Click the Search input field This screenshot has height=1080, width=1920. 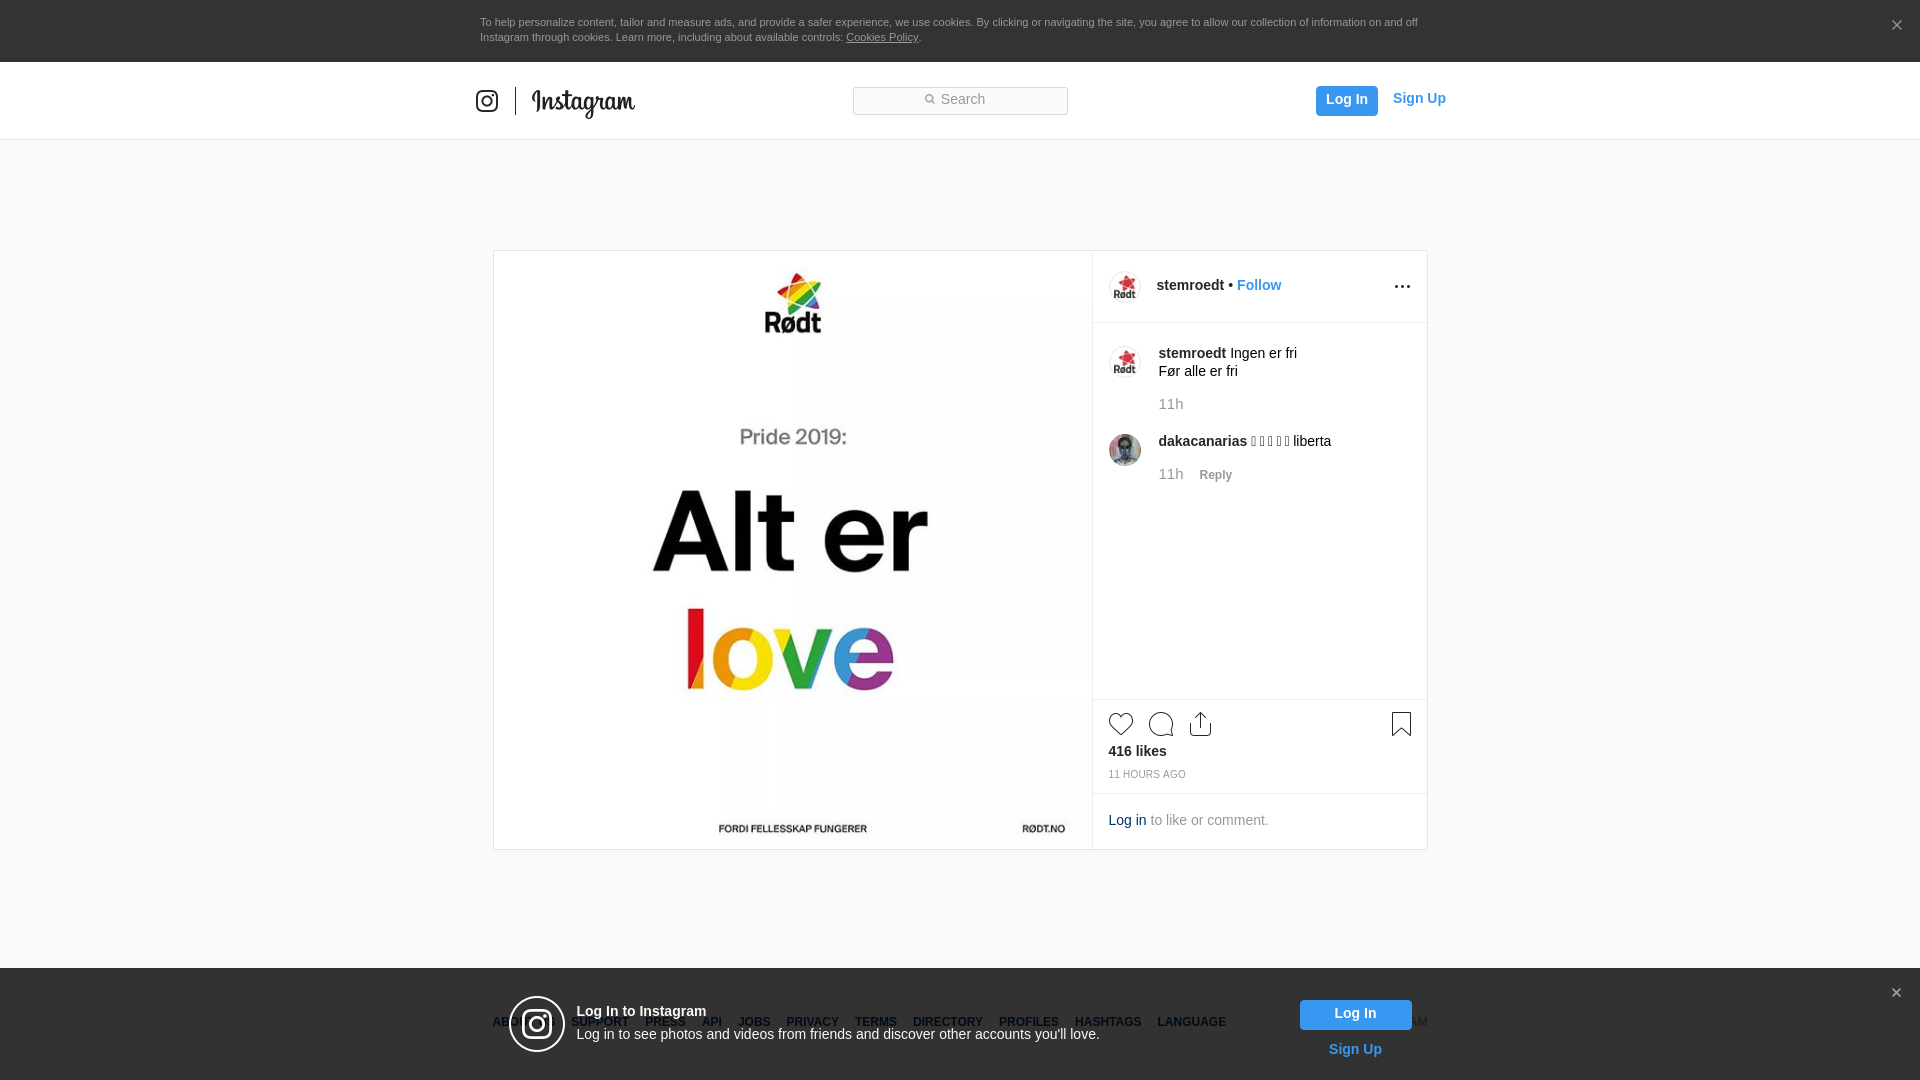[960, 100]
